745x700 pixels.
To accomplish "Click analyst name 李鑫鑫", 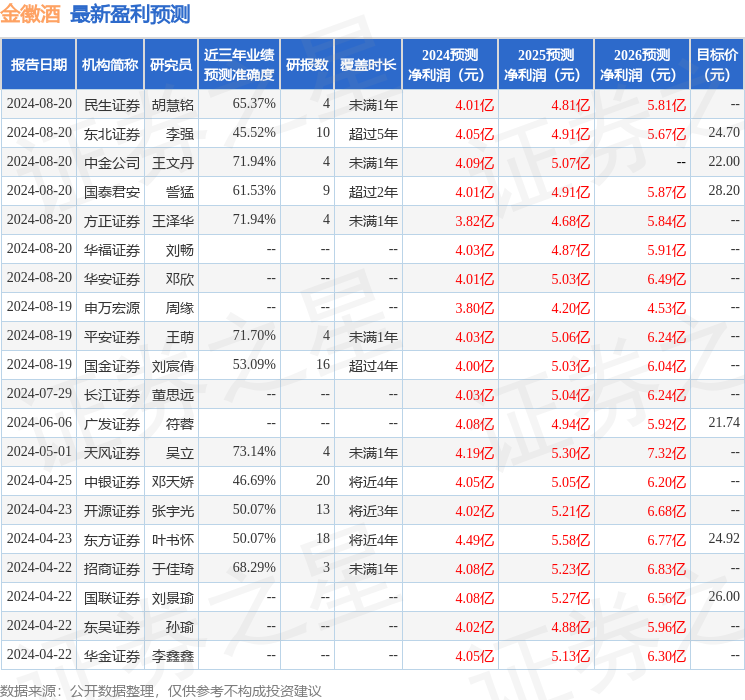I will coord(173,656).
